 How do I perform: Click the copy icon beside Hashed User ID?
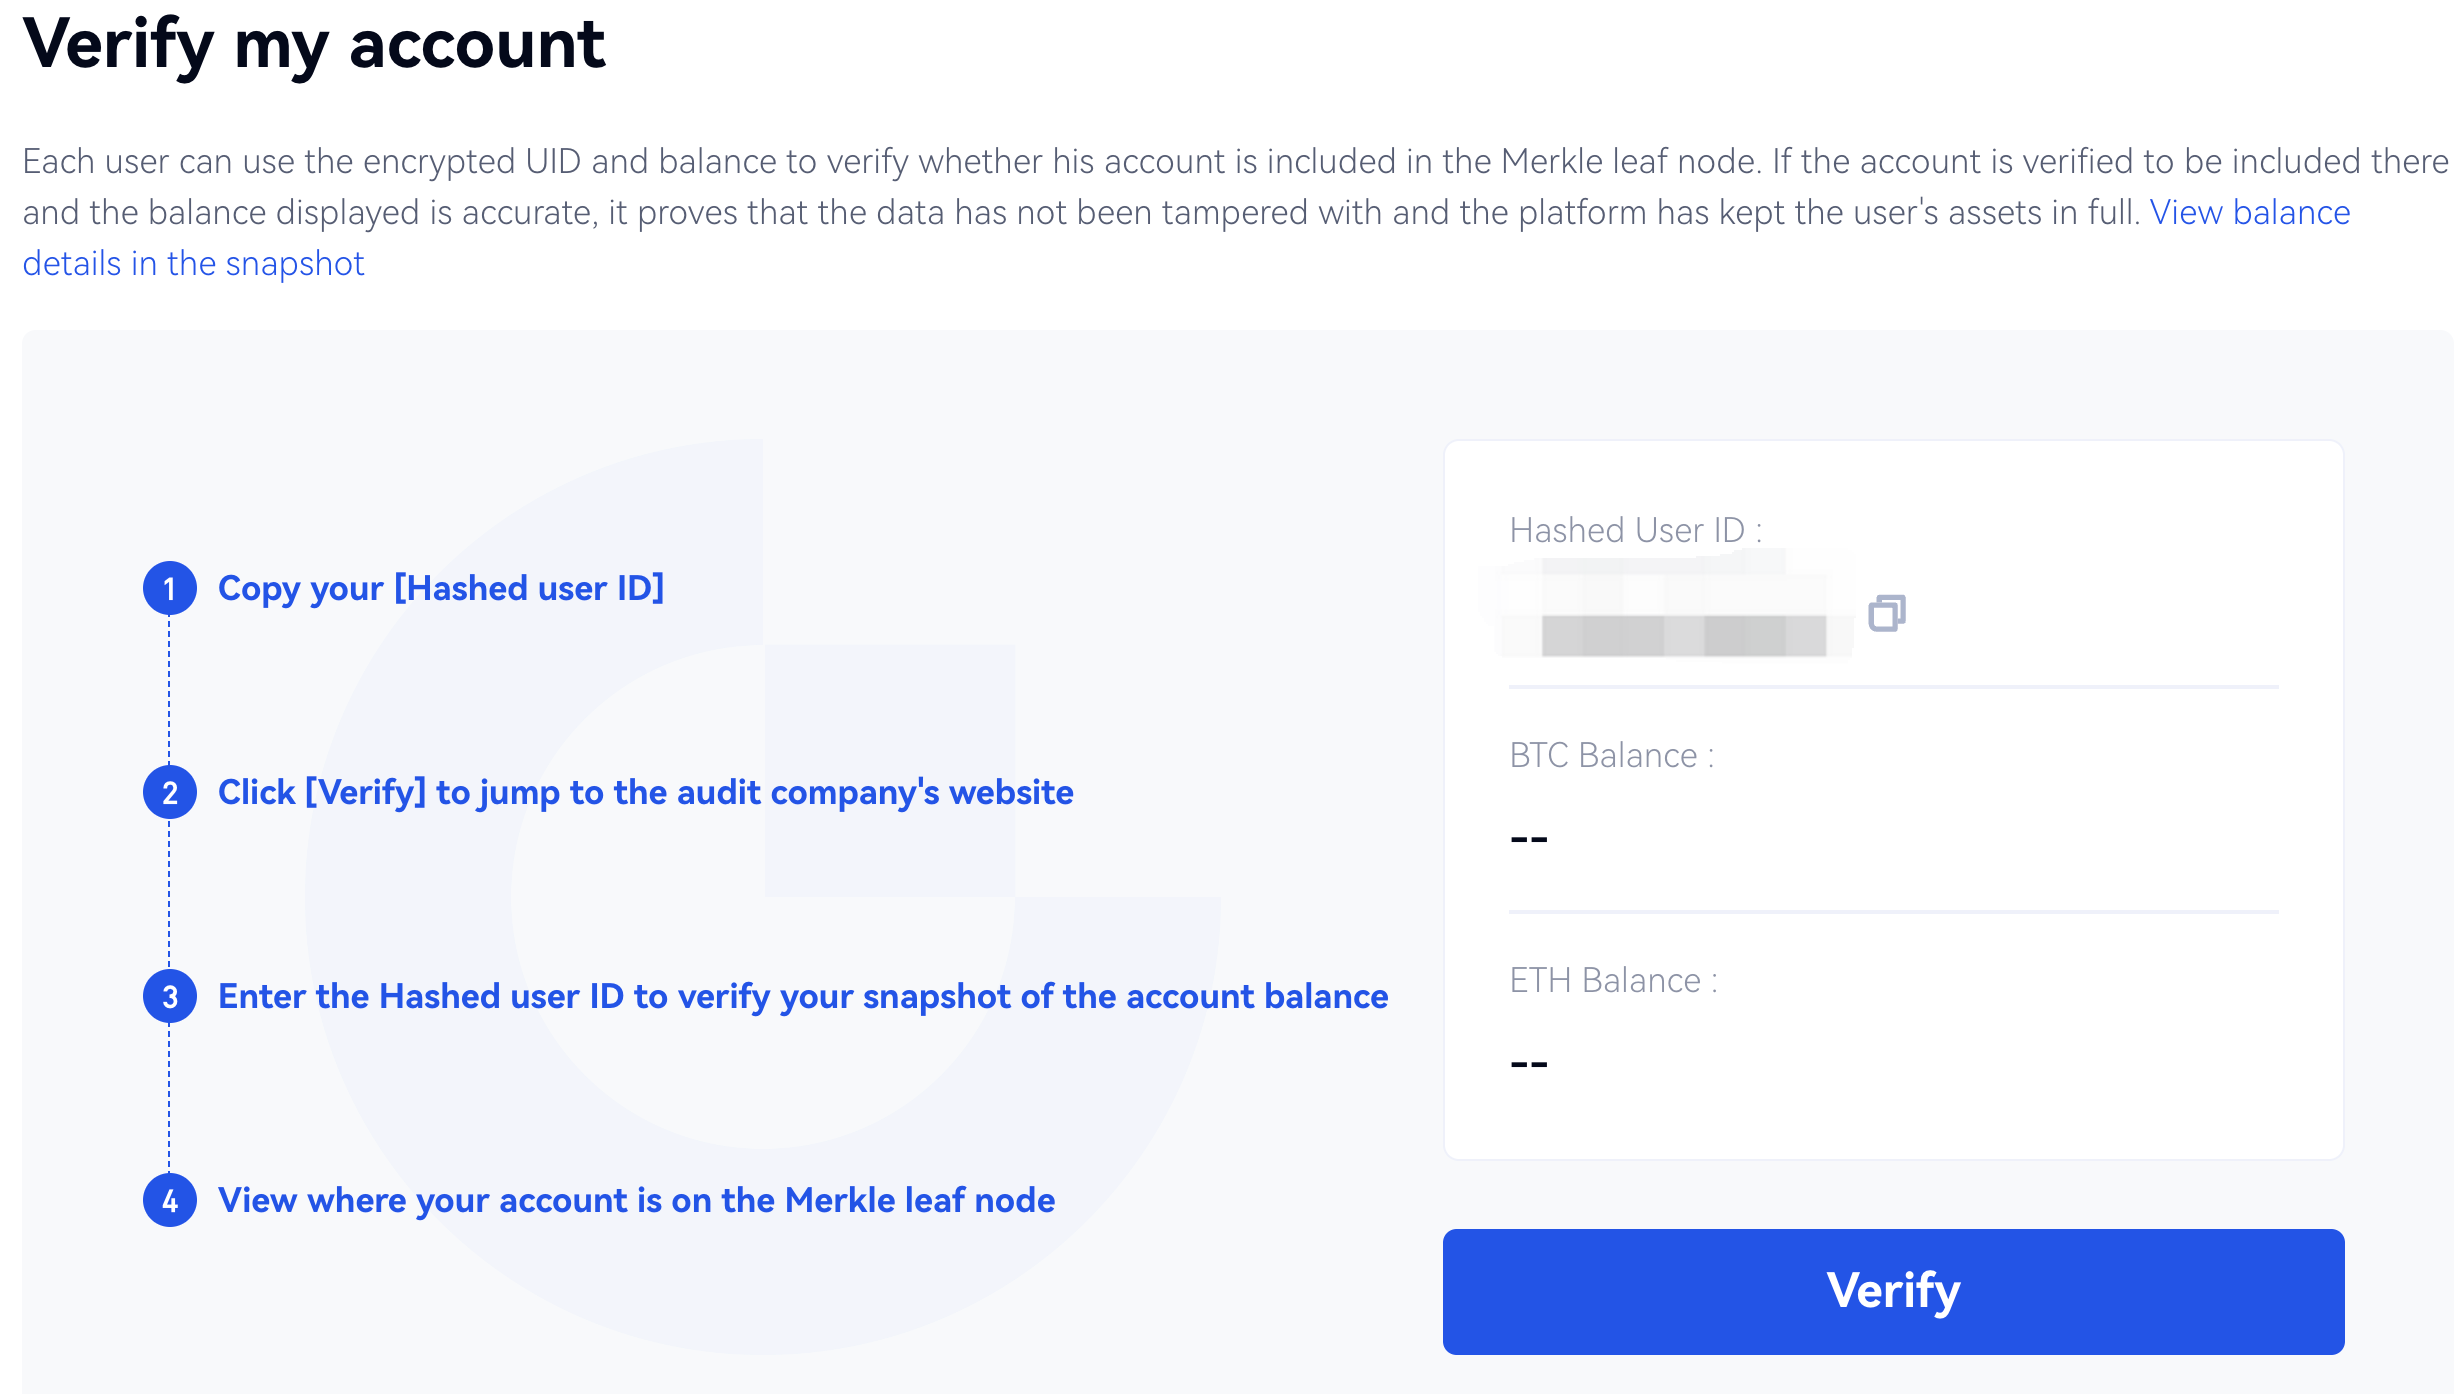[x=1887, y=613]
